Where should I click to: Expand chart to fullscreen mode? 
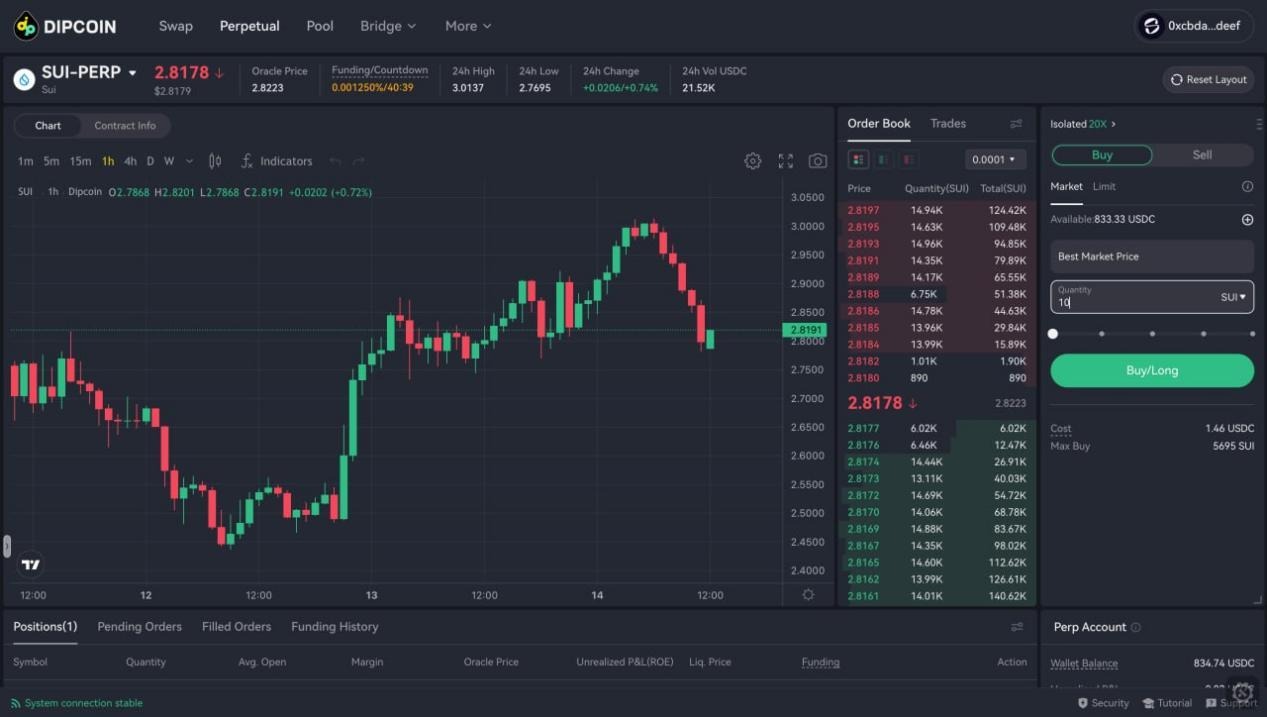point(785,160)
